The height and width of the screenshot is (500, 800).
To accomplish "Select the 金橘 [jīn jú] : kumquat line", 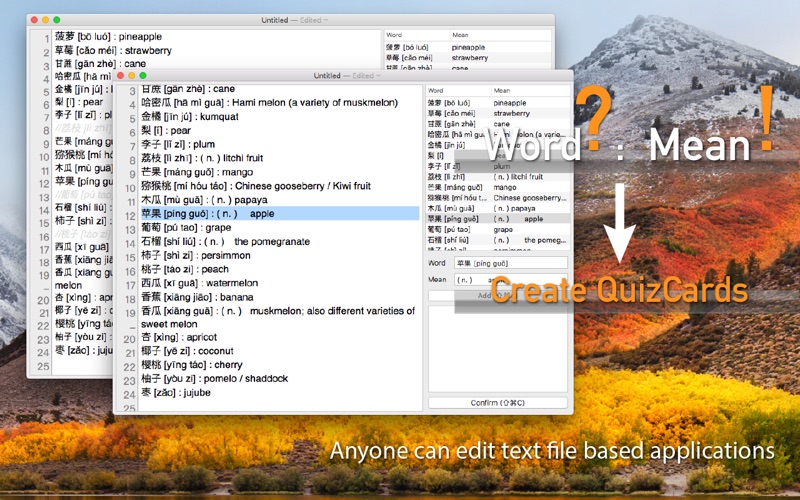I will pyautogui.click(x=190, y=116).
